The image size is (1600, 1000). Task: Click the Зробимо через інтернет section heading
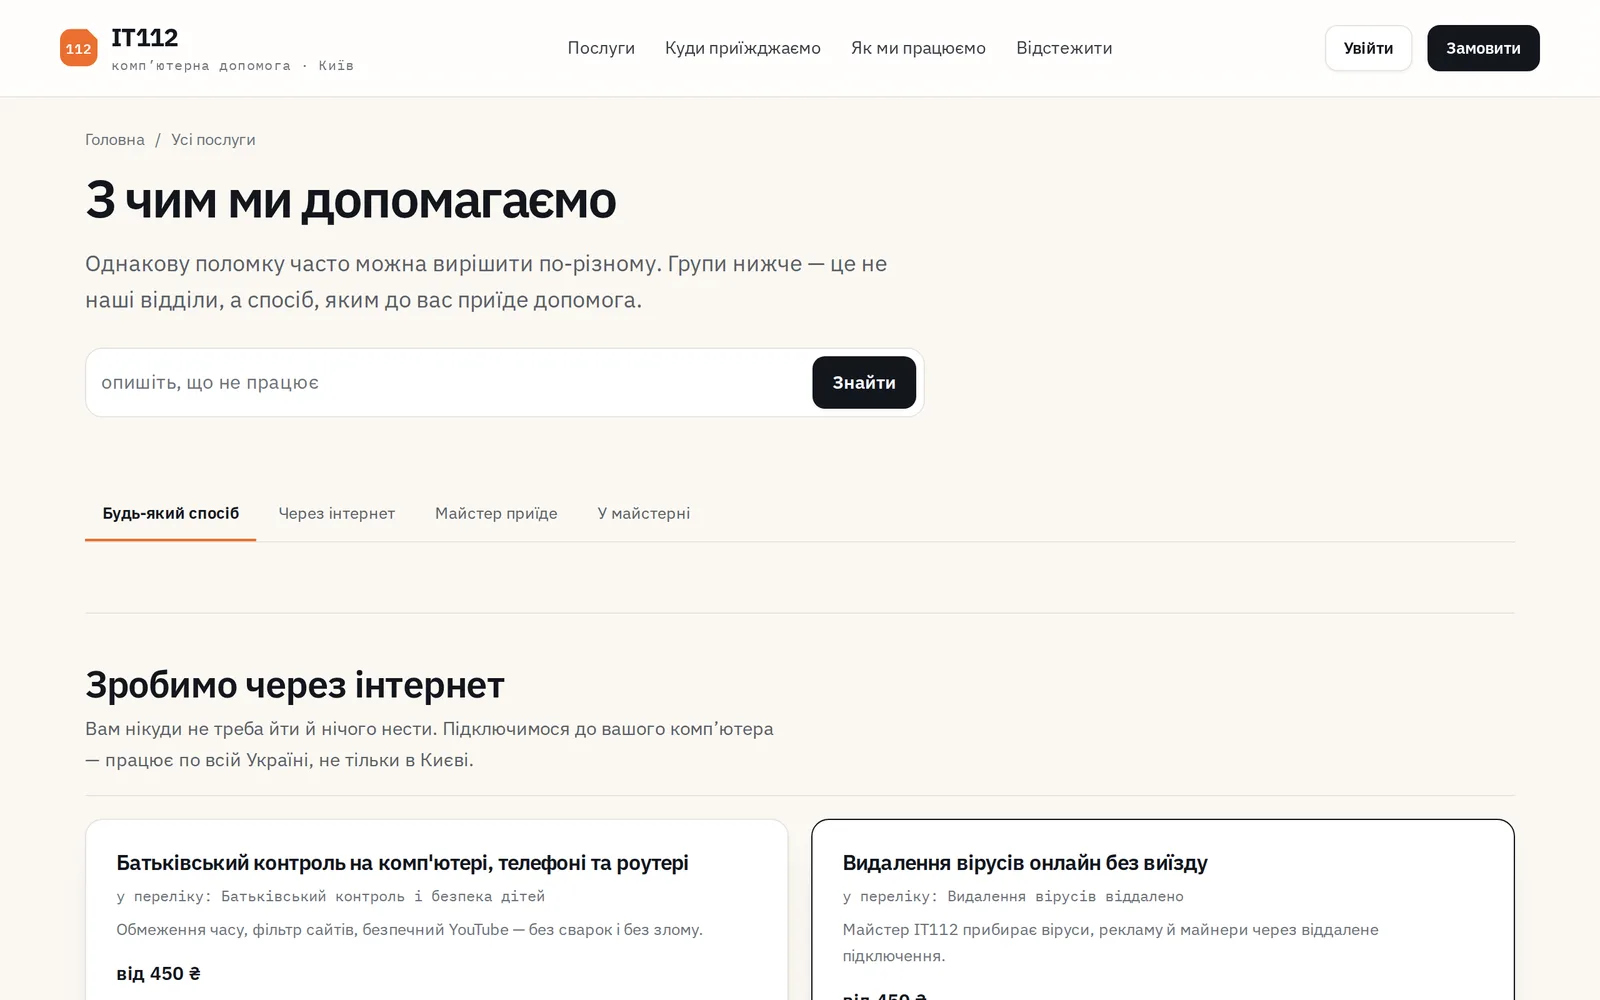coord(295,685)
